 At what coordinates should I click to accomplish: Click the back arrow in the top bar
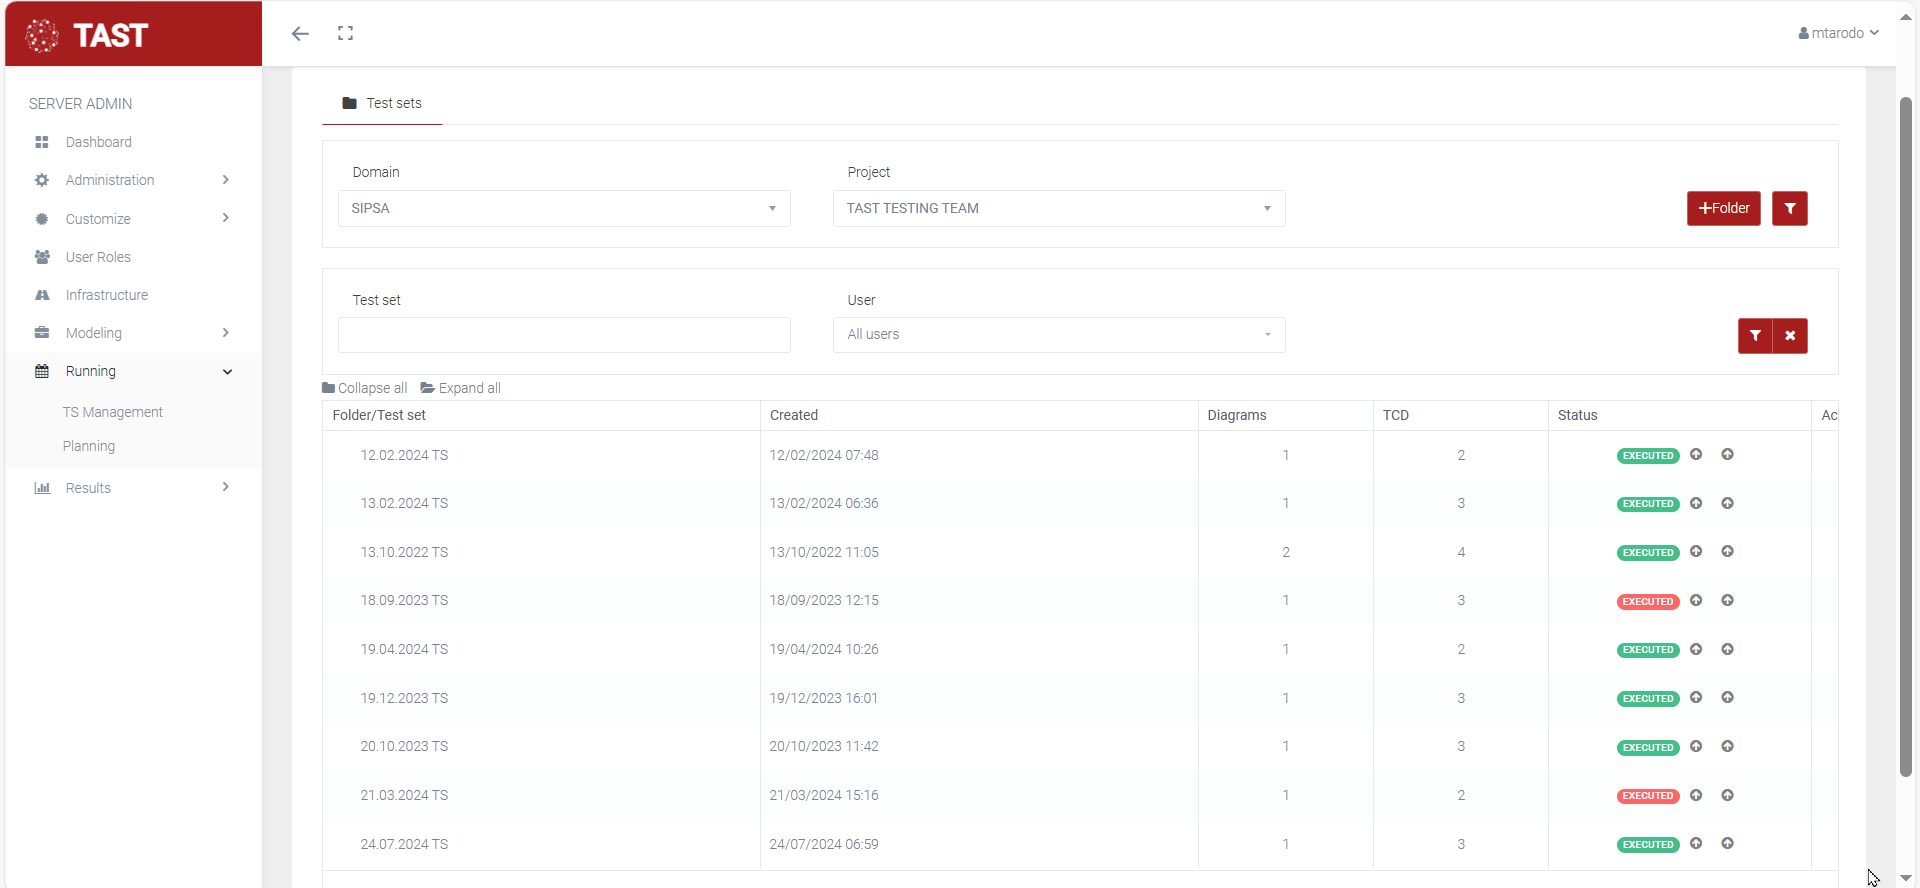[300, 34]
